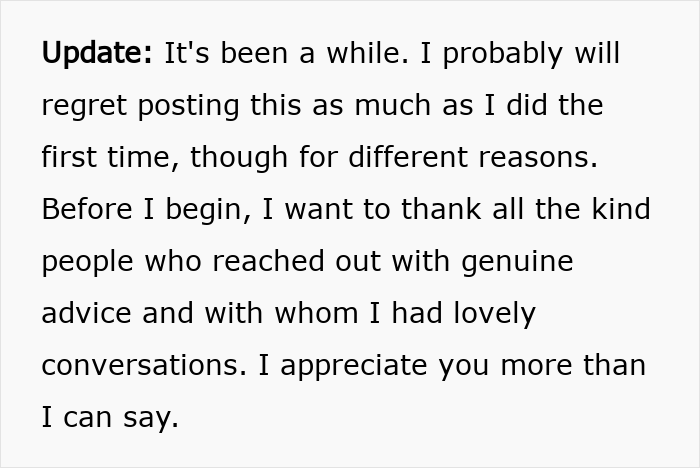Viewport: 700px width, 468px height.
Task: Click the final words 'I can say.'
Action: coord(110,418)
